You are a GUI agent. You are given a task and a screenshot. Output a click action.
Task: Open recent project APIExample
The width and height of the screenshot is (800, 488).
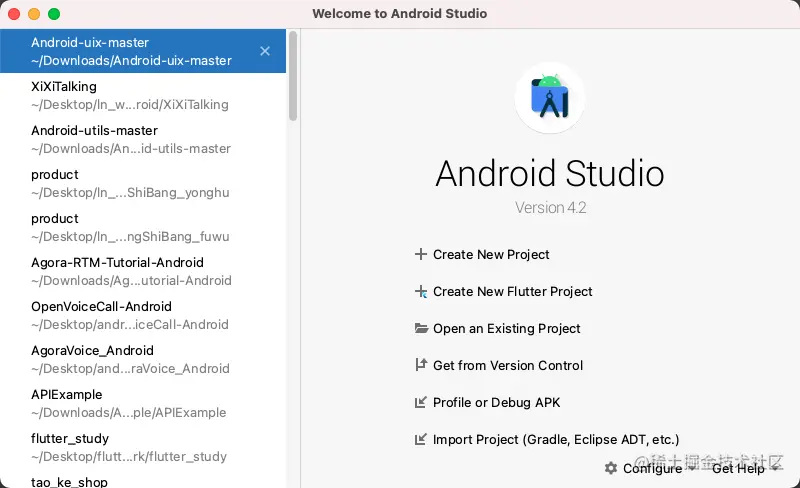click(x=143, y=403)
